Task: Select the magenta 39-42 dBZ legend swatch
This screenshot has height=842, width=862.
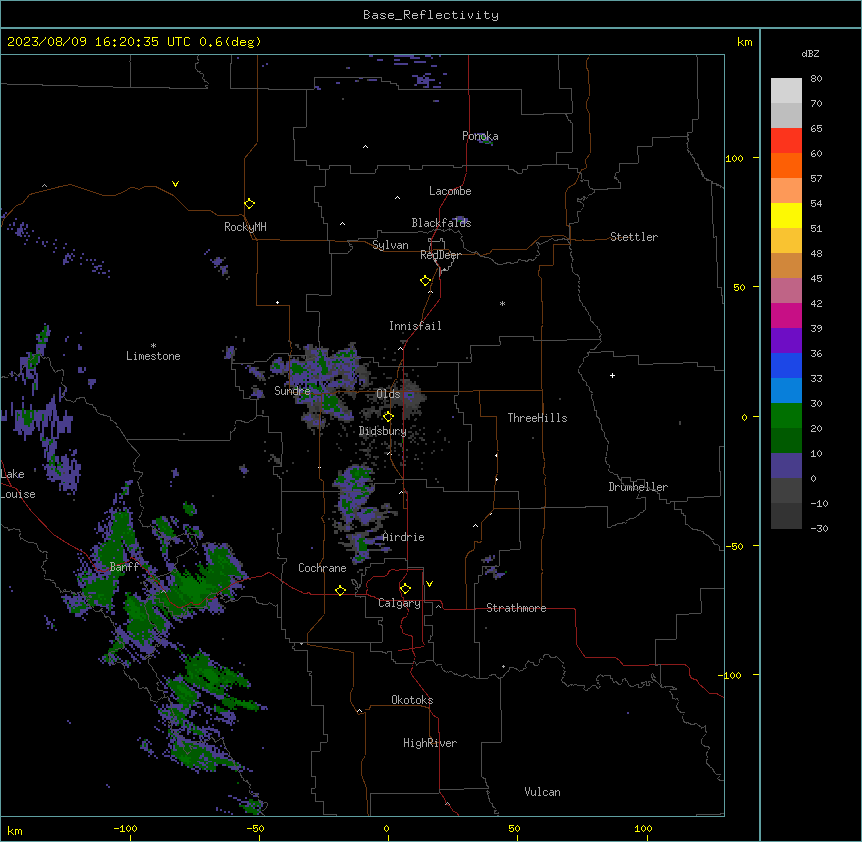Action: (786, 315)
